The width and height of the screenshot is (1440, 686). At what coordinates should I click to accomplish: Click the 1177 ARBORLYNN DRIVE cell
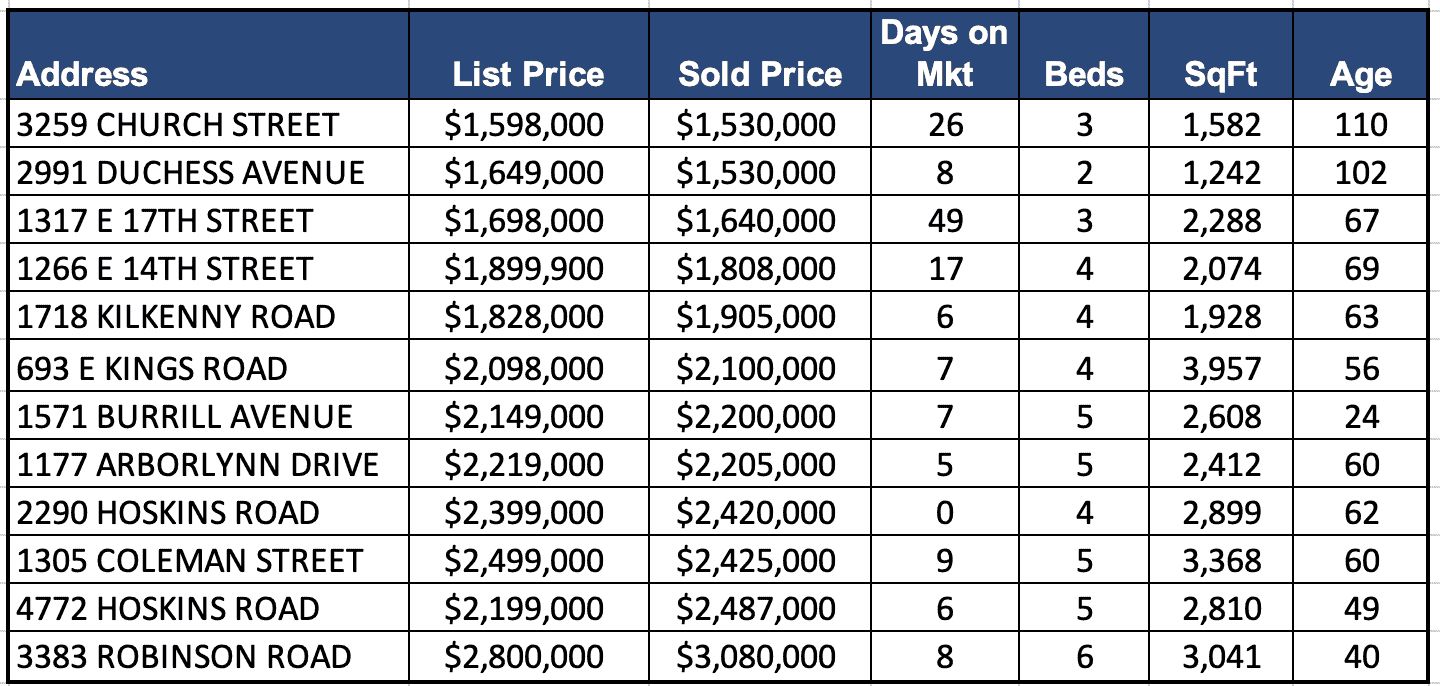[198, 465]
